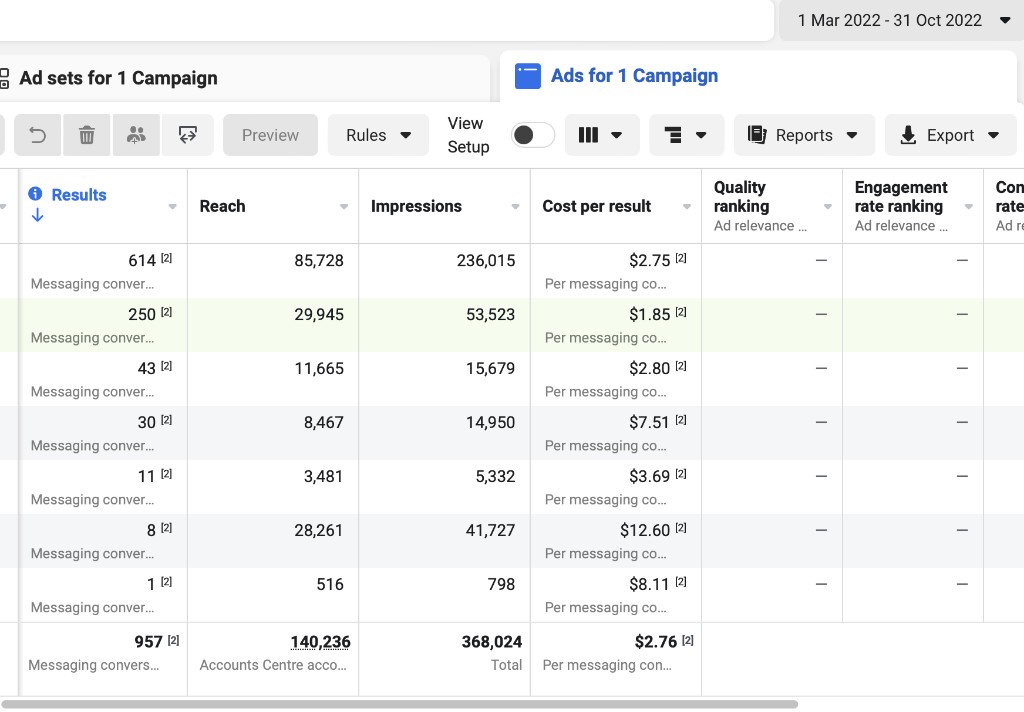Open the Reports dropdown menu

[x=804, y=135]
